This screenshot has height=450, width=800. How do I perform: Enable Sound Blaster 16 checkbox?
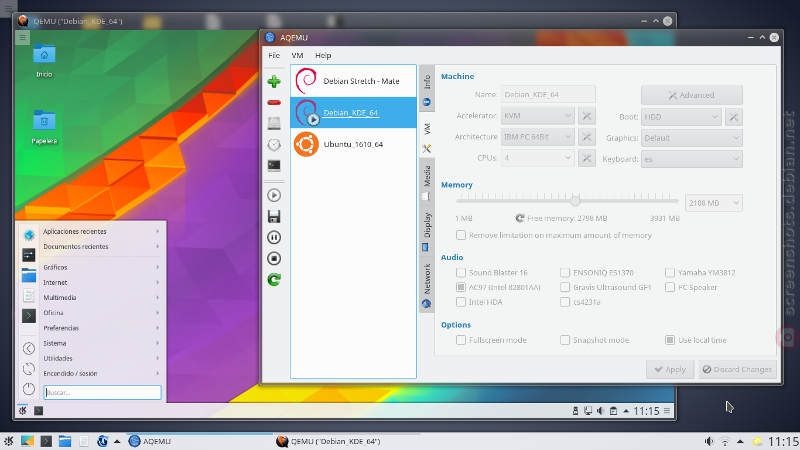(x=461, y=272)
